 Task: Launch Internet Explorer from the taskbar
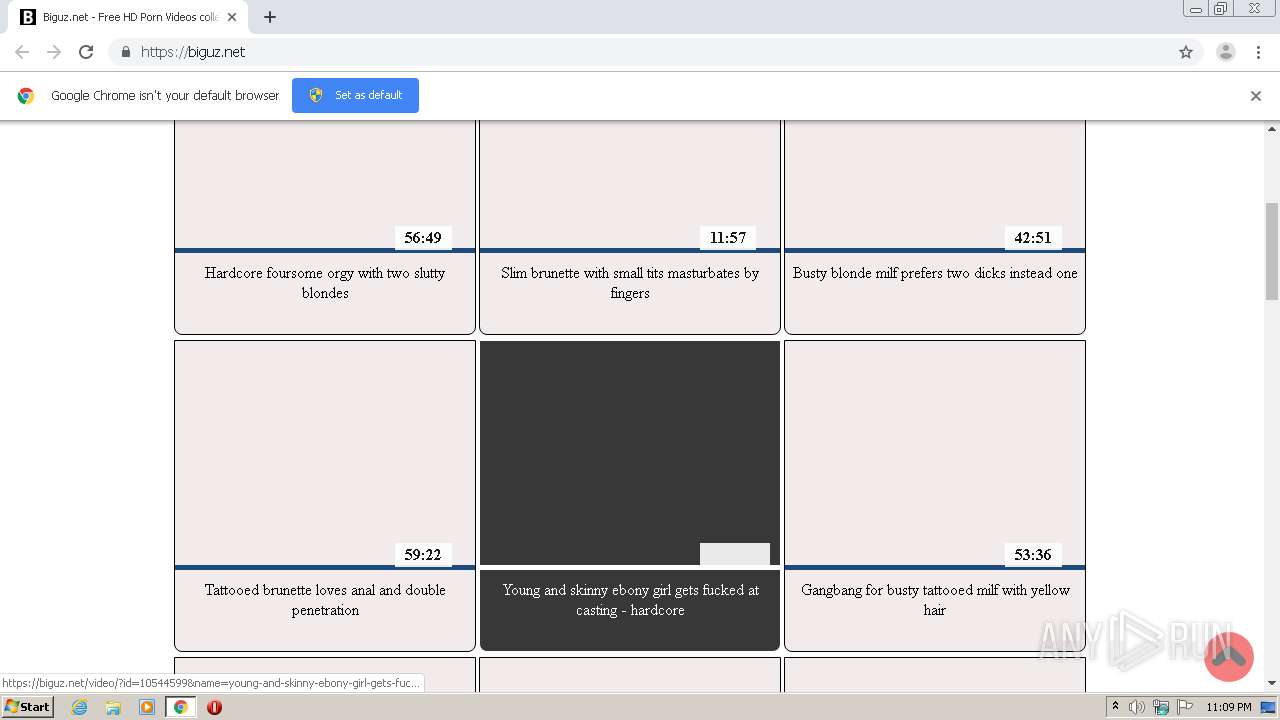80,707
